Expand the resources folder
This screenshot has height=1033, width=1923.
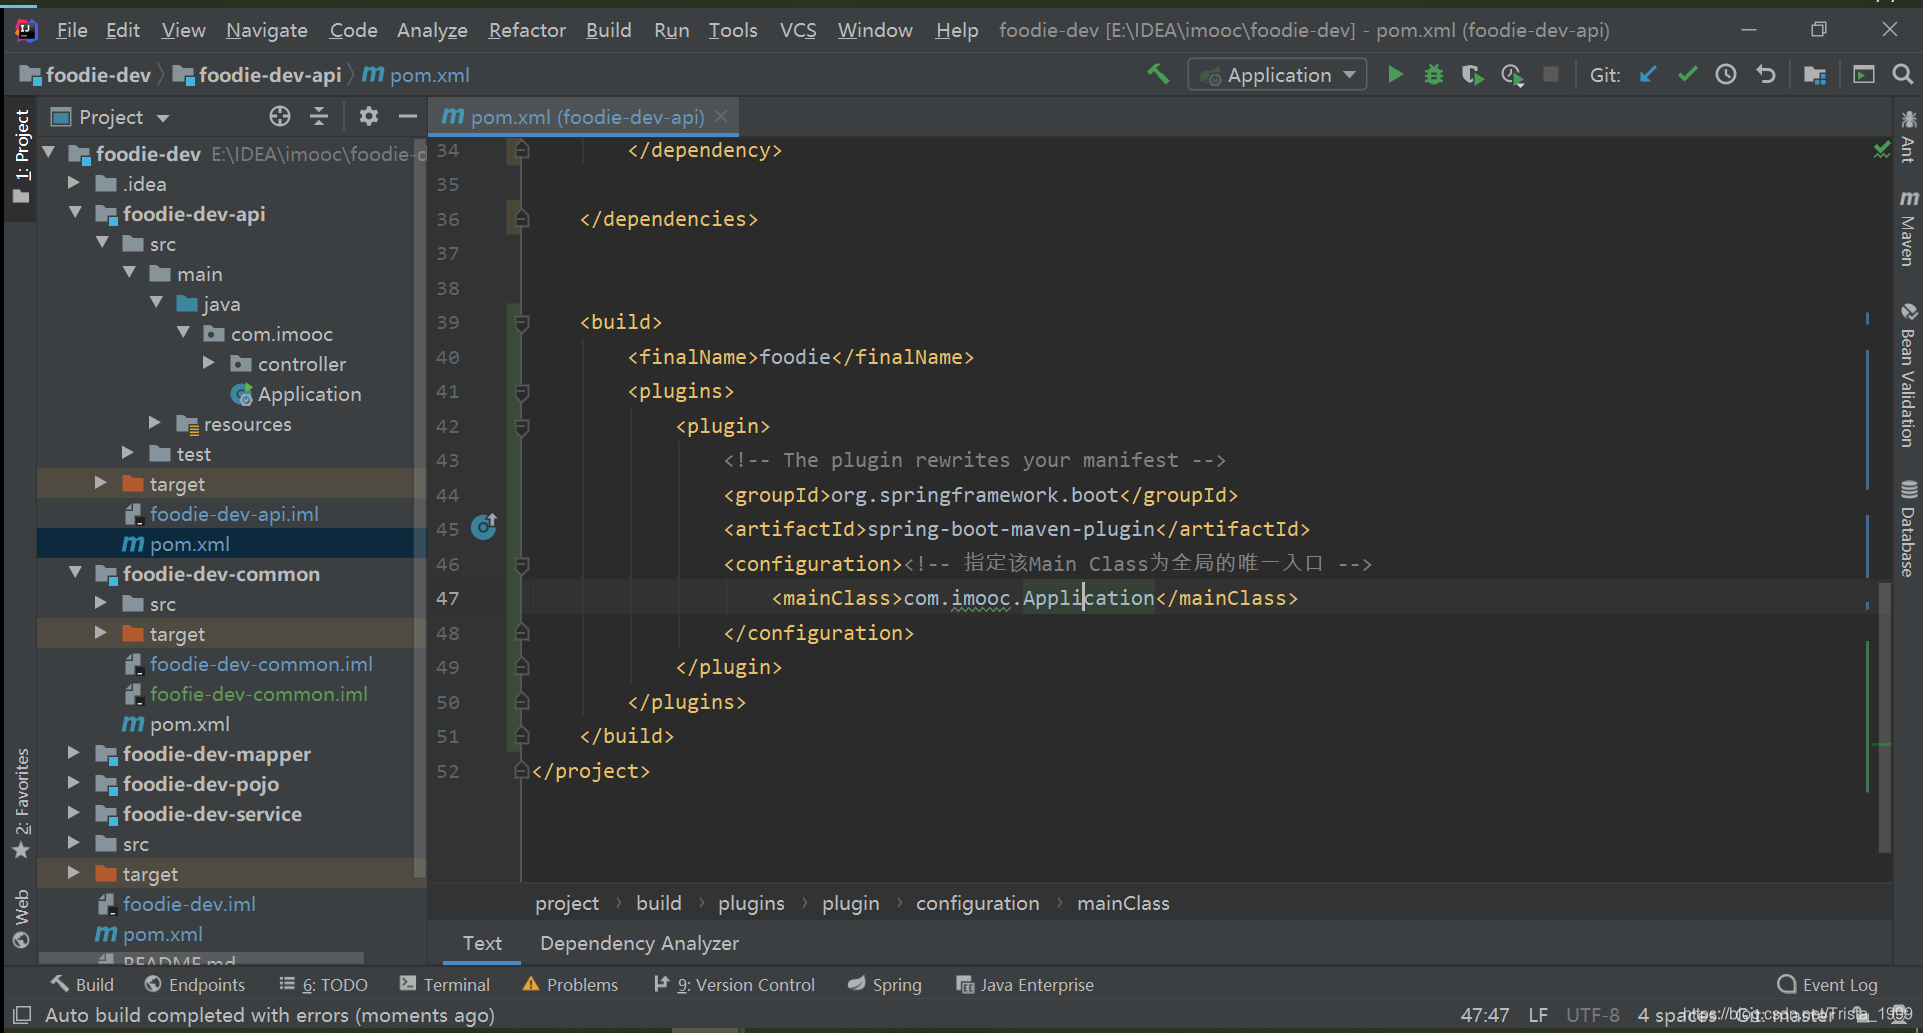click(154, 423)
